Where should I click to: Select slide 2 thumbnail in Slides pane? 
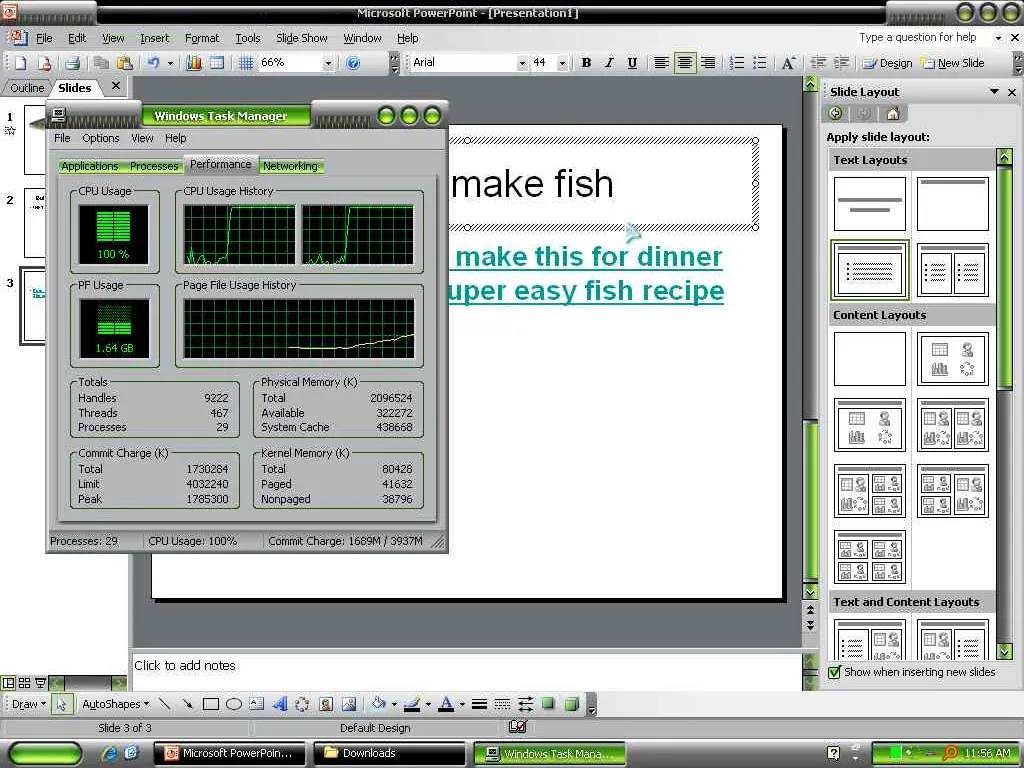[35, 223]
